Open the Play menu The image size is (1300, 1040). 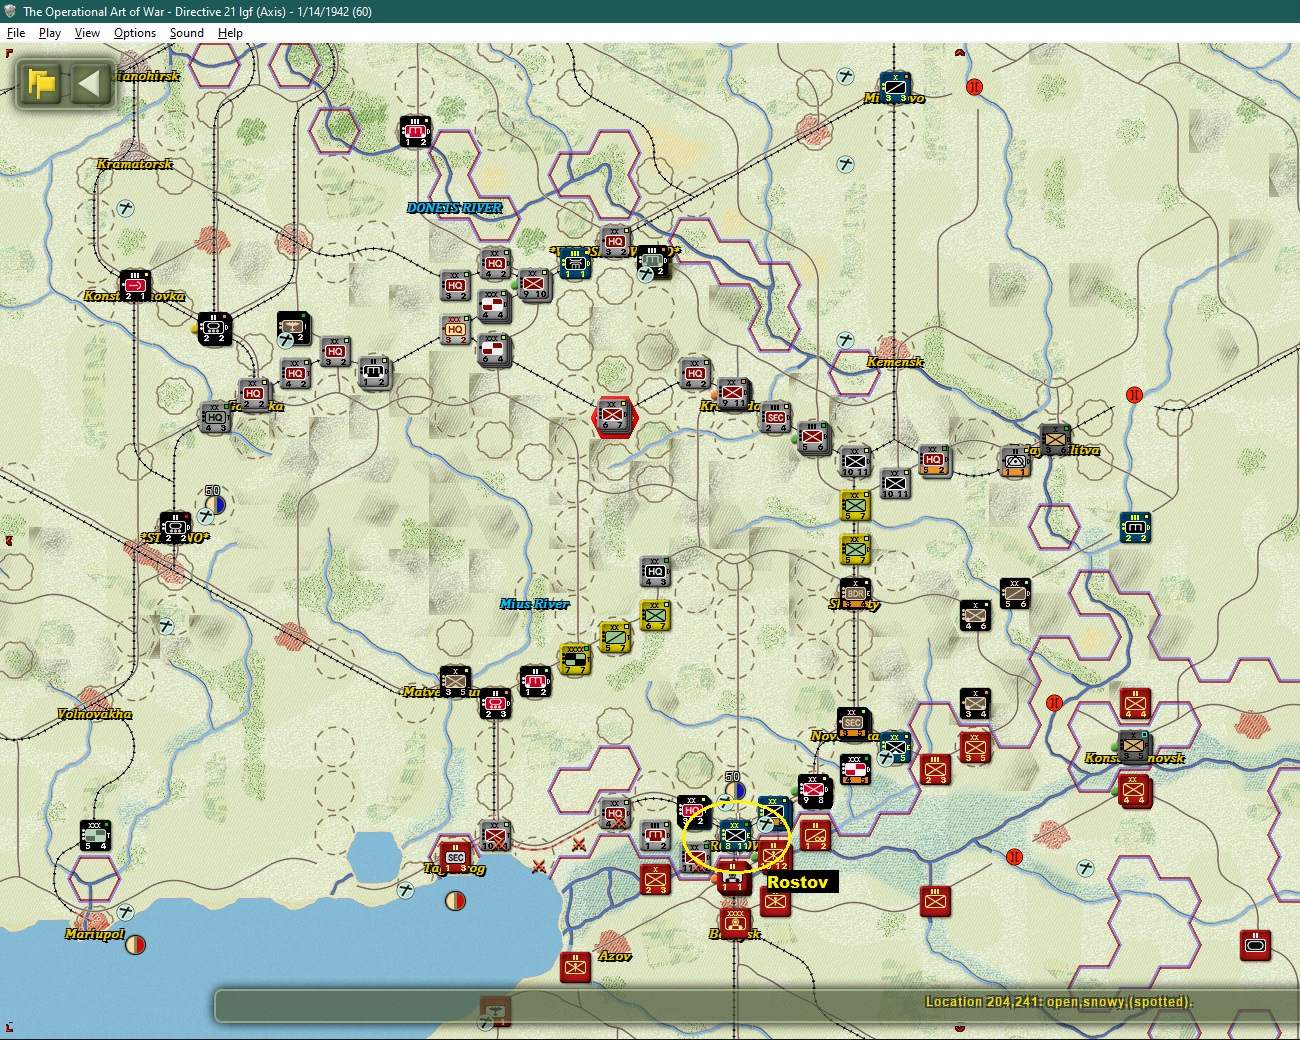click(50, 33)
